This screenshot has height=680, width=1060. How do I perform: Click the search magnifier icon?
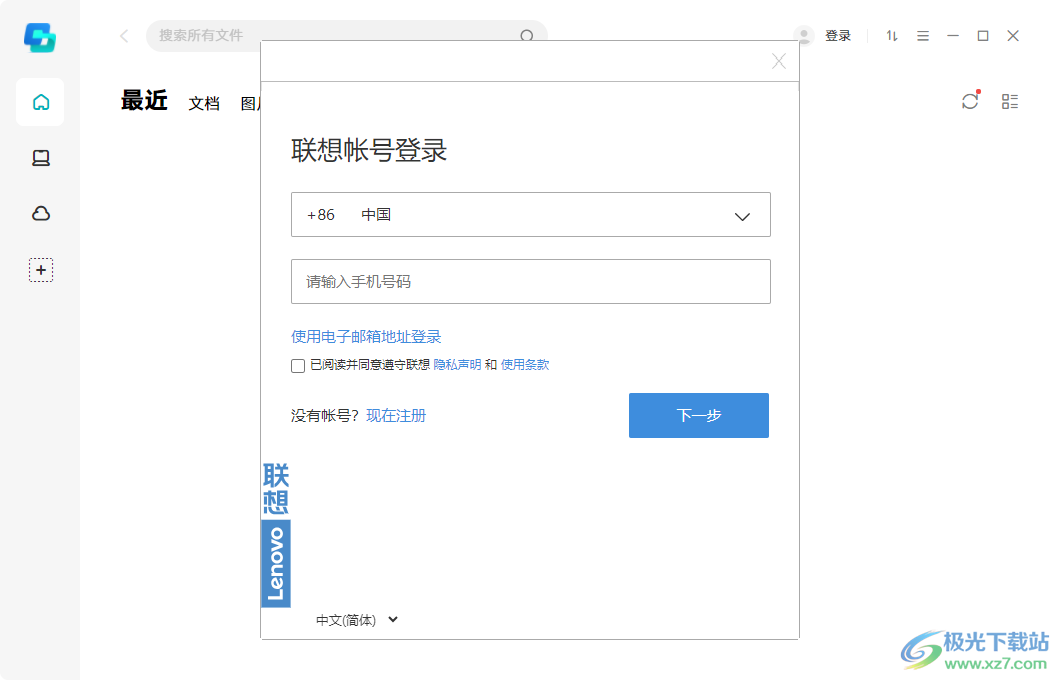(527, 36)
